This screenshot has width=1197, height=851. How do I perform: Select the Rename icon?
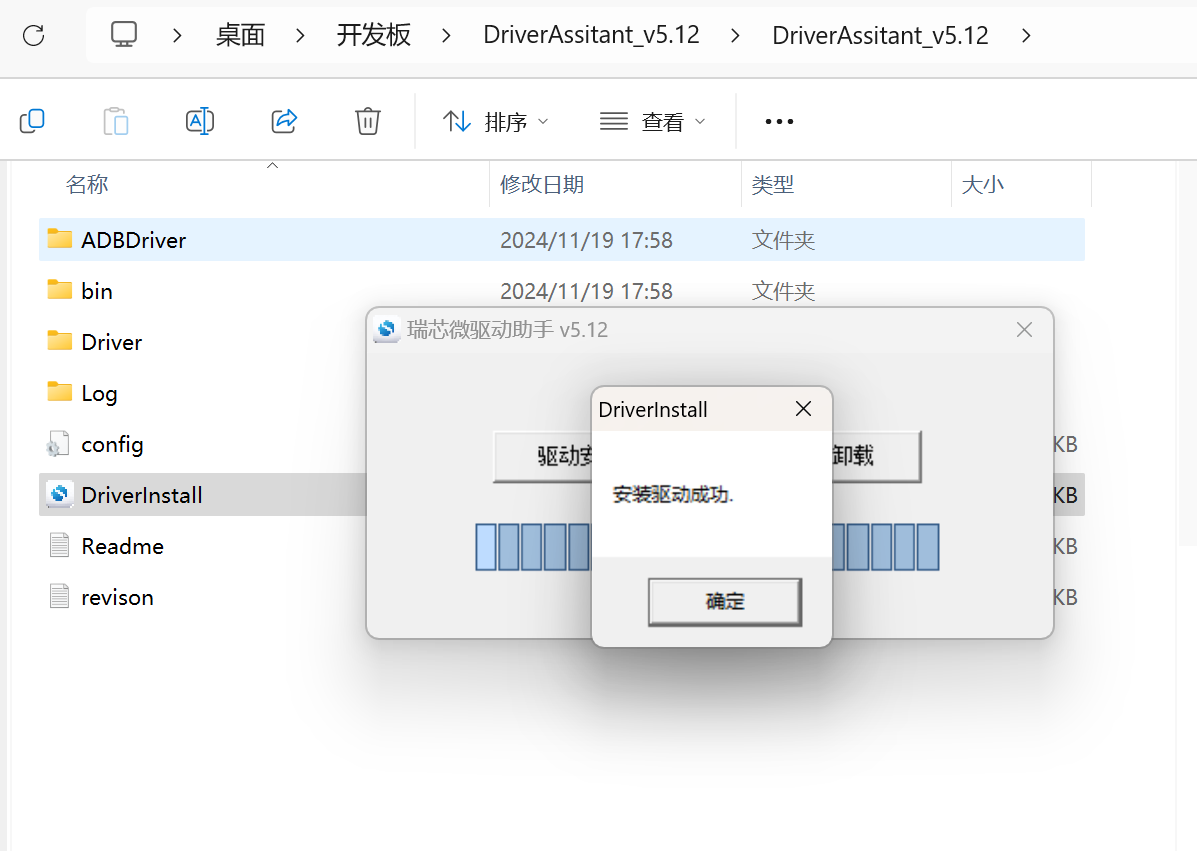tap(199, 120)
